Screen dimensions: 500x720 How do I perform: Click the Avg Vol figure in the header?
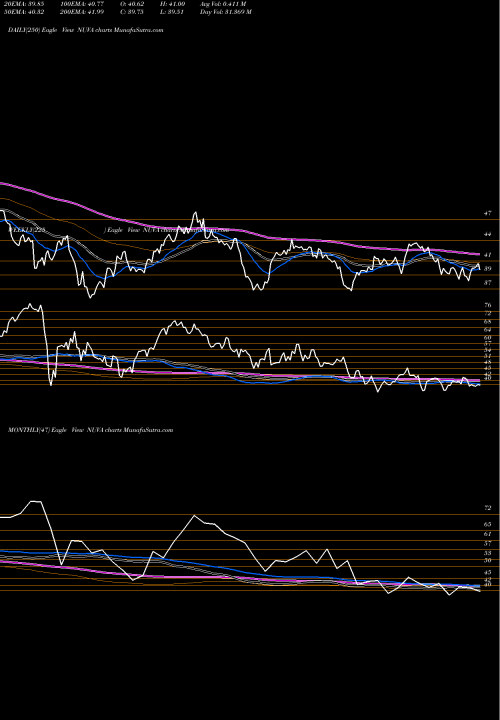coord(223,4)
